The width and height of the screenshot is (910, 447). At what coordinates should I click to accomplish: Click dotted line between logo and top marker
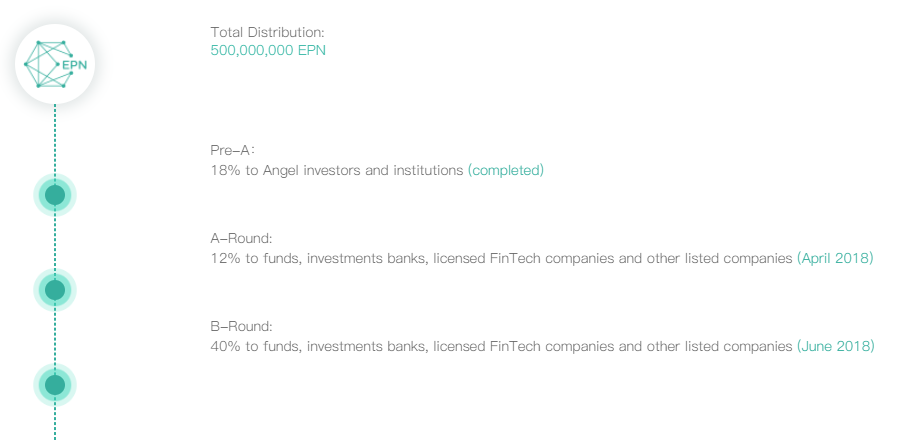pyautogui.click(x=55, y=140)
